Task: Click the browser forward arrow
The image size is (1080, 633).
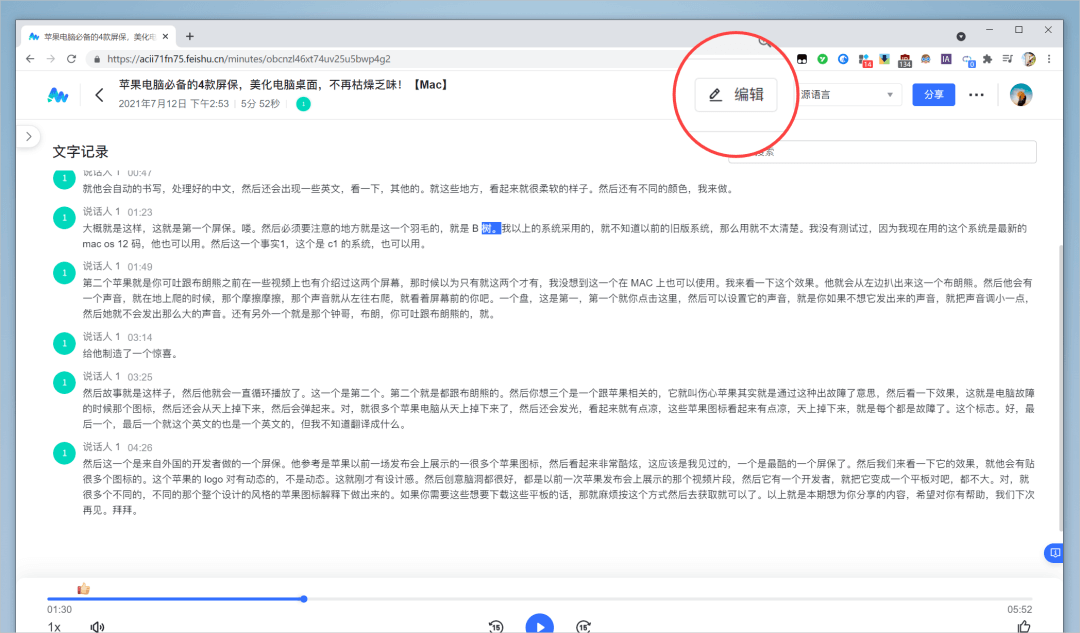Action: pos(50,59)
